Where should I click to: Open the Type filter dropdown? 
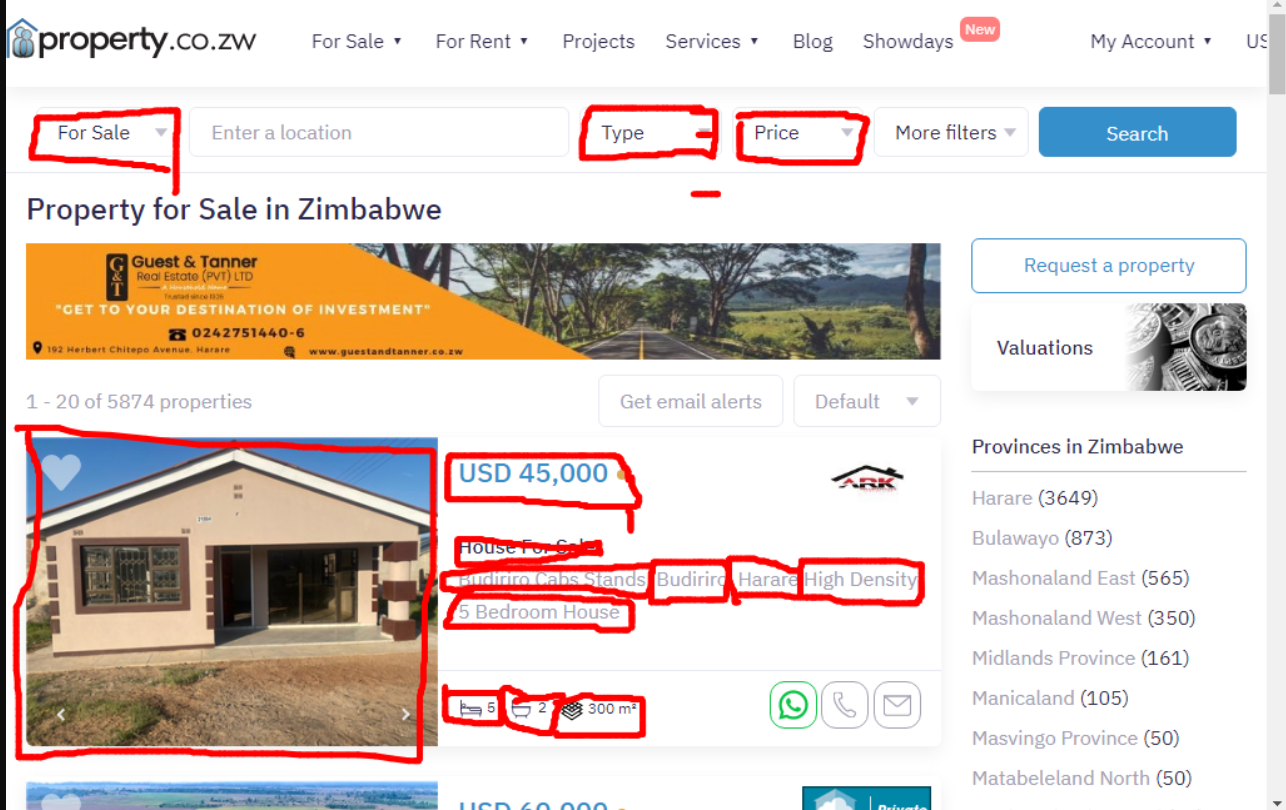(x=649, y=132)
